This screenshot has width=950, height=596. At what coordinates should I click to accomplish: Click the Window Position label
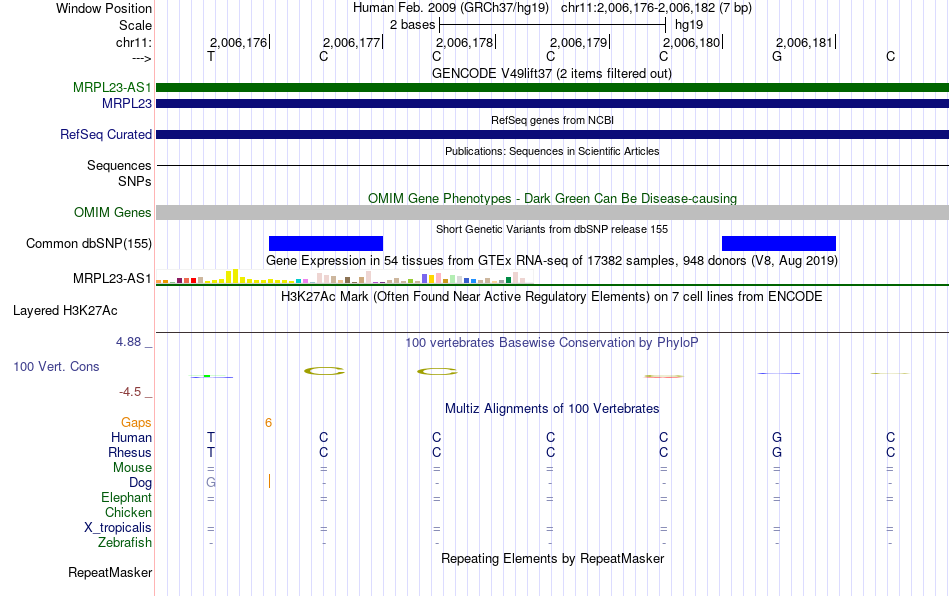(x=104, y=8)
